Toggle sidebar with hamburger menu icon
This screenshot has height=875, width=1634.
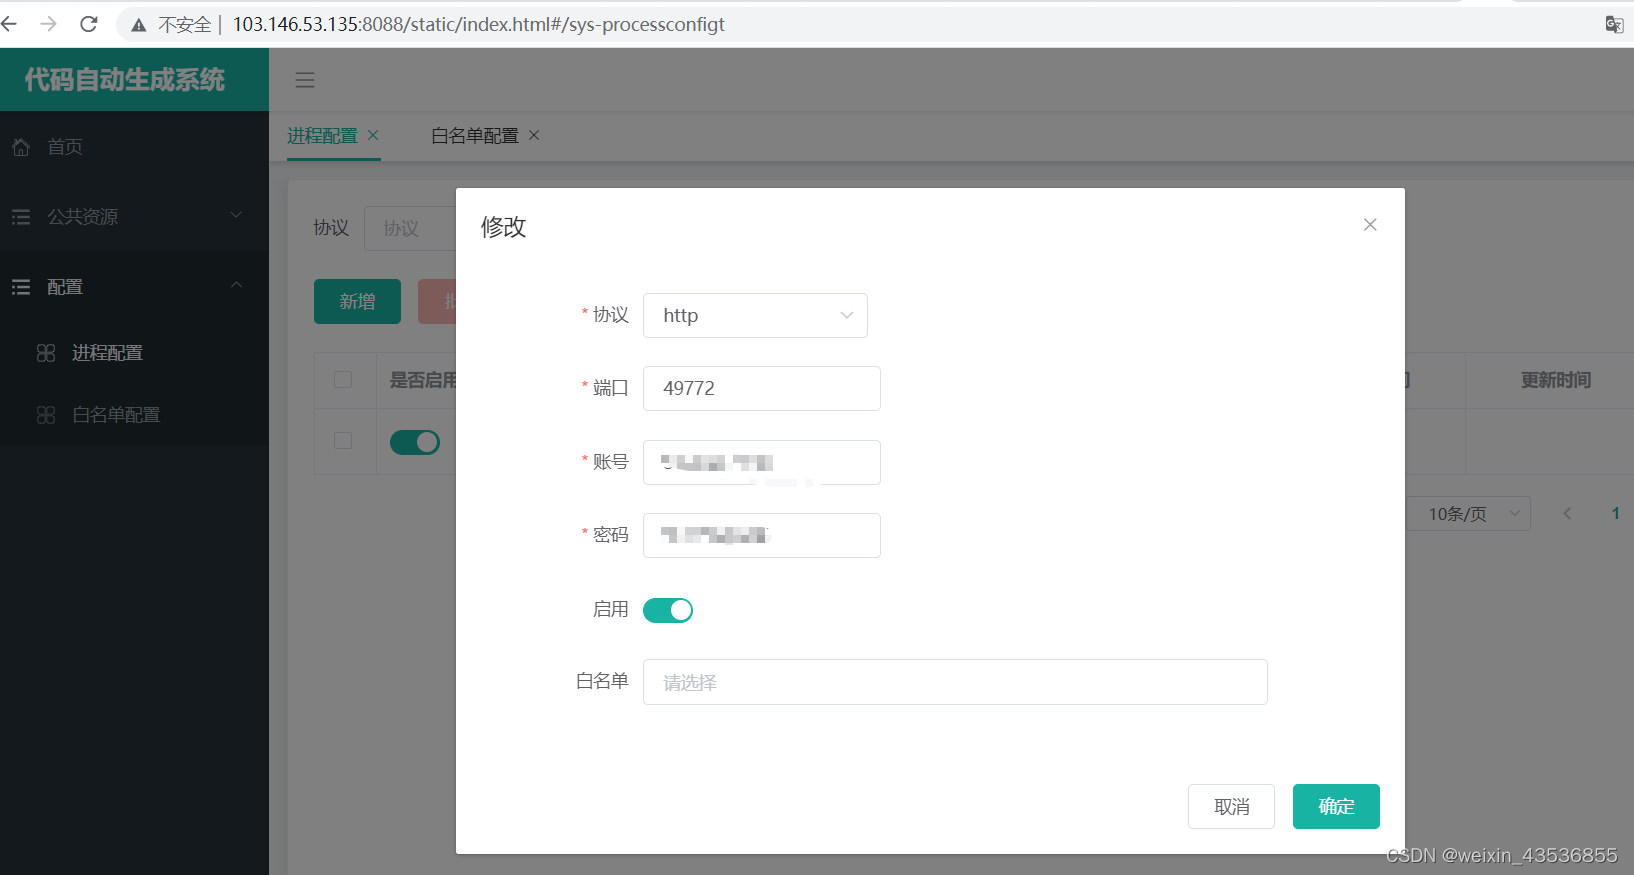coord(305,80)
